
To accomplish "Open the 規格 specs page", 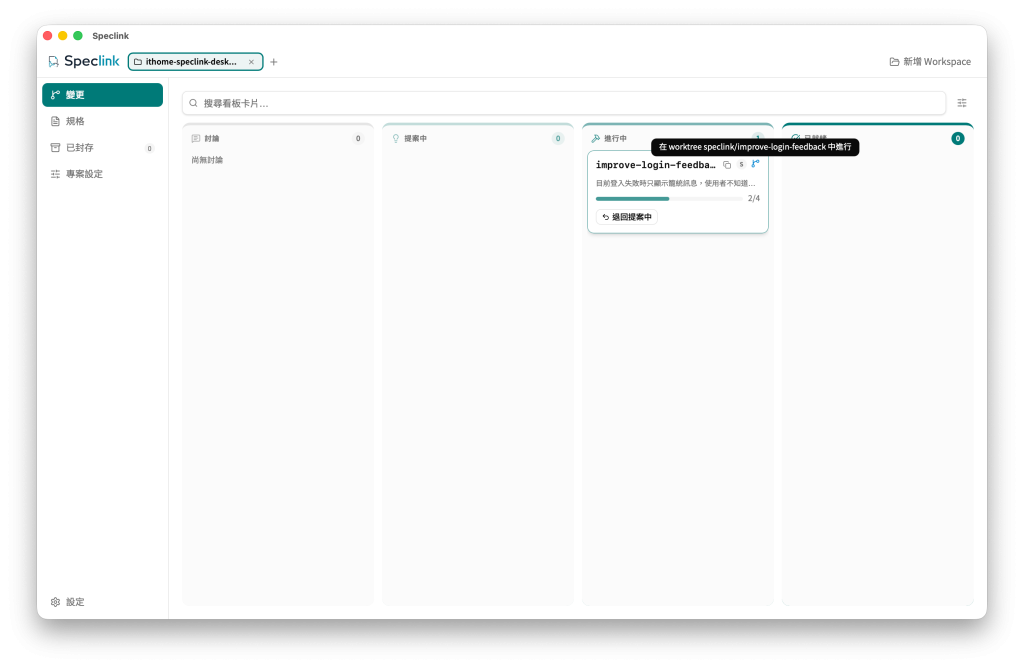I will [103, 121].
